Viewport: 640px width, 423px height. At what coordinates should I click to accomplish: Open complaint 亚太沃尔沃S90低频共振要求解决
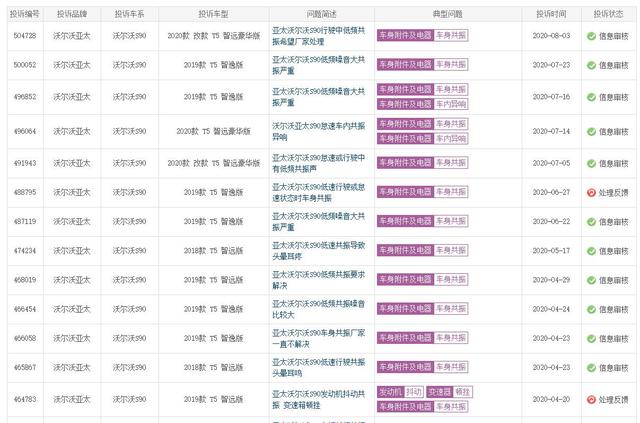318,280
